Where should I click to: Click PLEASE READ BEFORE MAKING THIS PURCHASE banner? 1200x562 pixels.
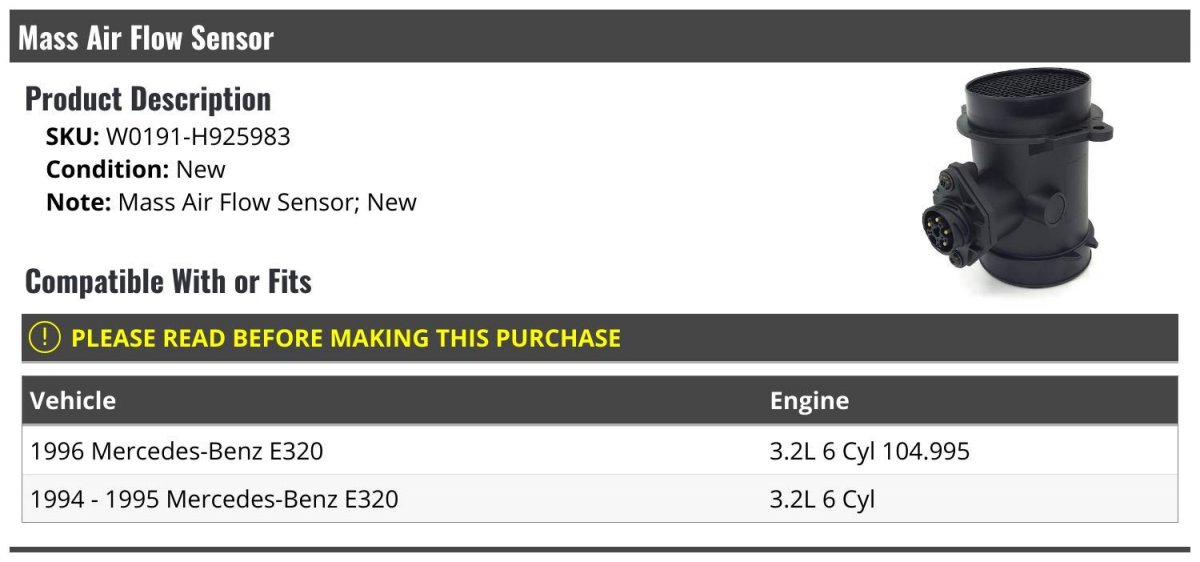pyautogui.click(x=600, y=338)
